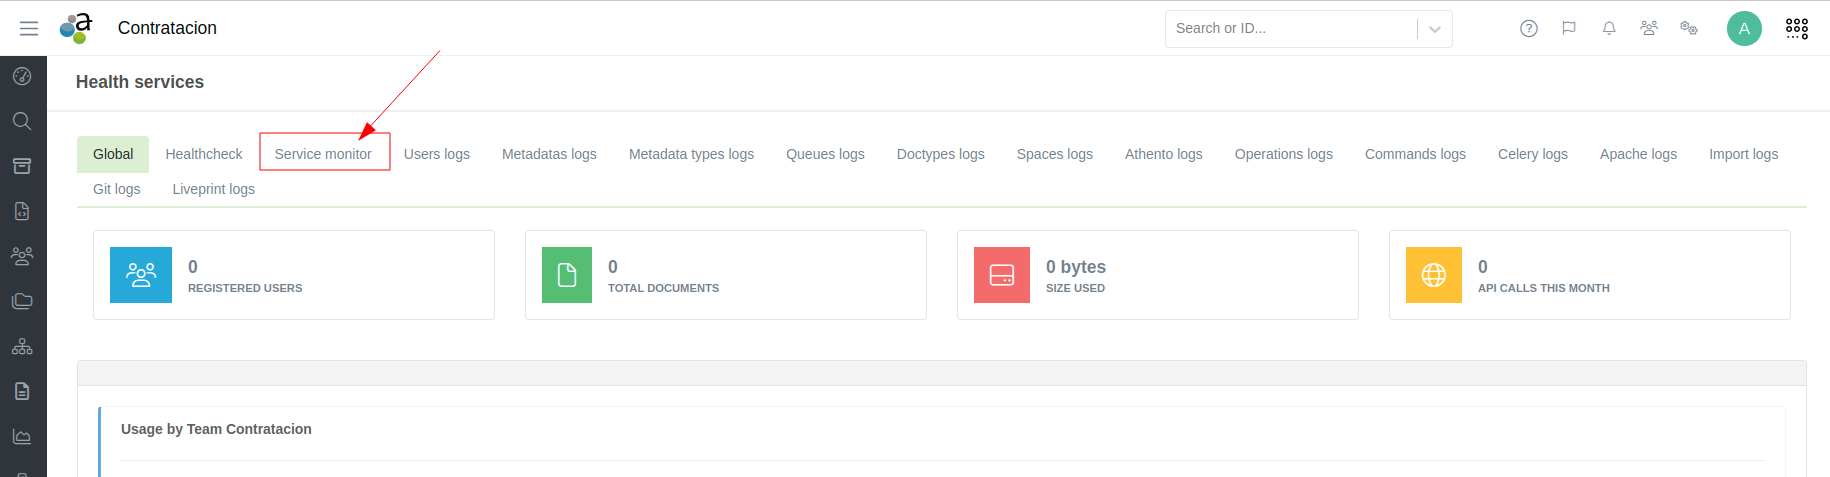Select the Celery logs tab
The image size is (1830, 477).
point(1532,154)
